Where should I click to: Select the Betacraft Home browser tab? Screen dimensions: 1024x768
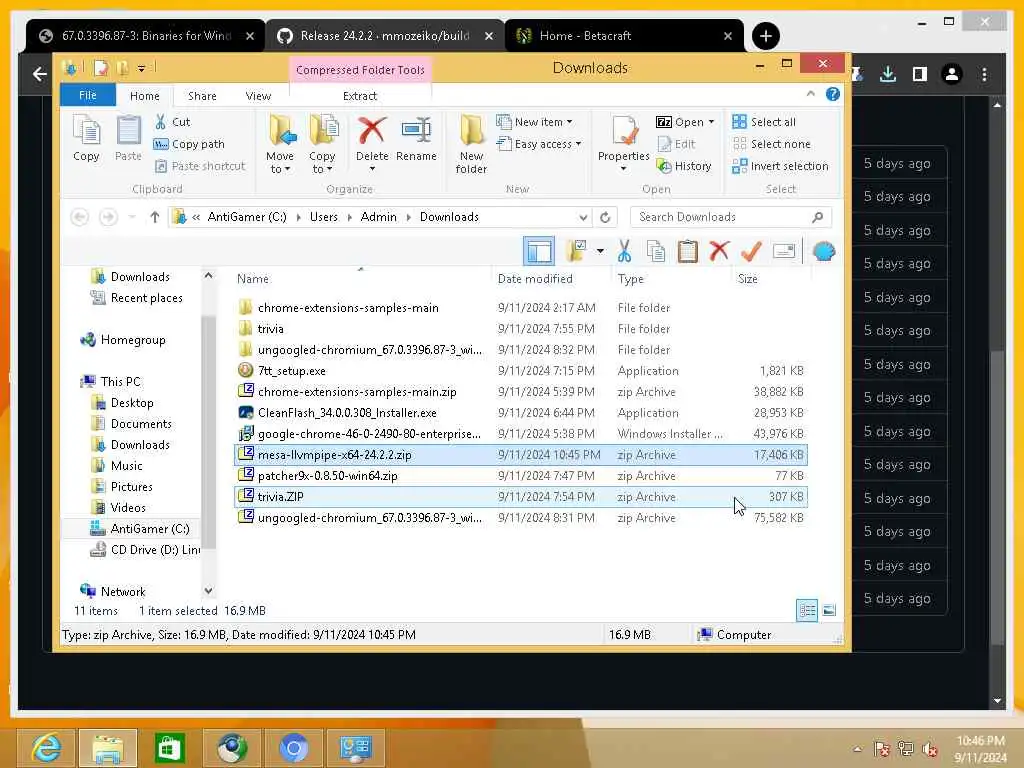[x=624, y=36]
